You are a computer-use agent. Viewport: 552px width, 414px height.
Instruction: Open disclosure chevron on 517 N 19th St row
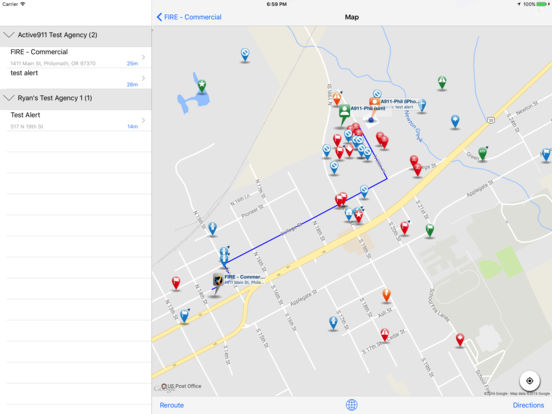[x=143, y=120]
